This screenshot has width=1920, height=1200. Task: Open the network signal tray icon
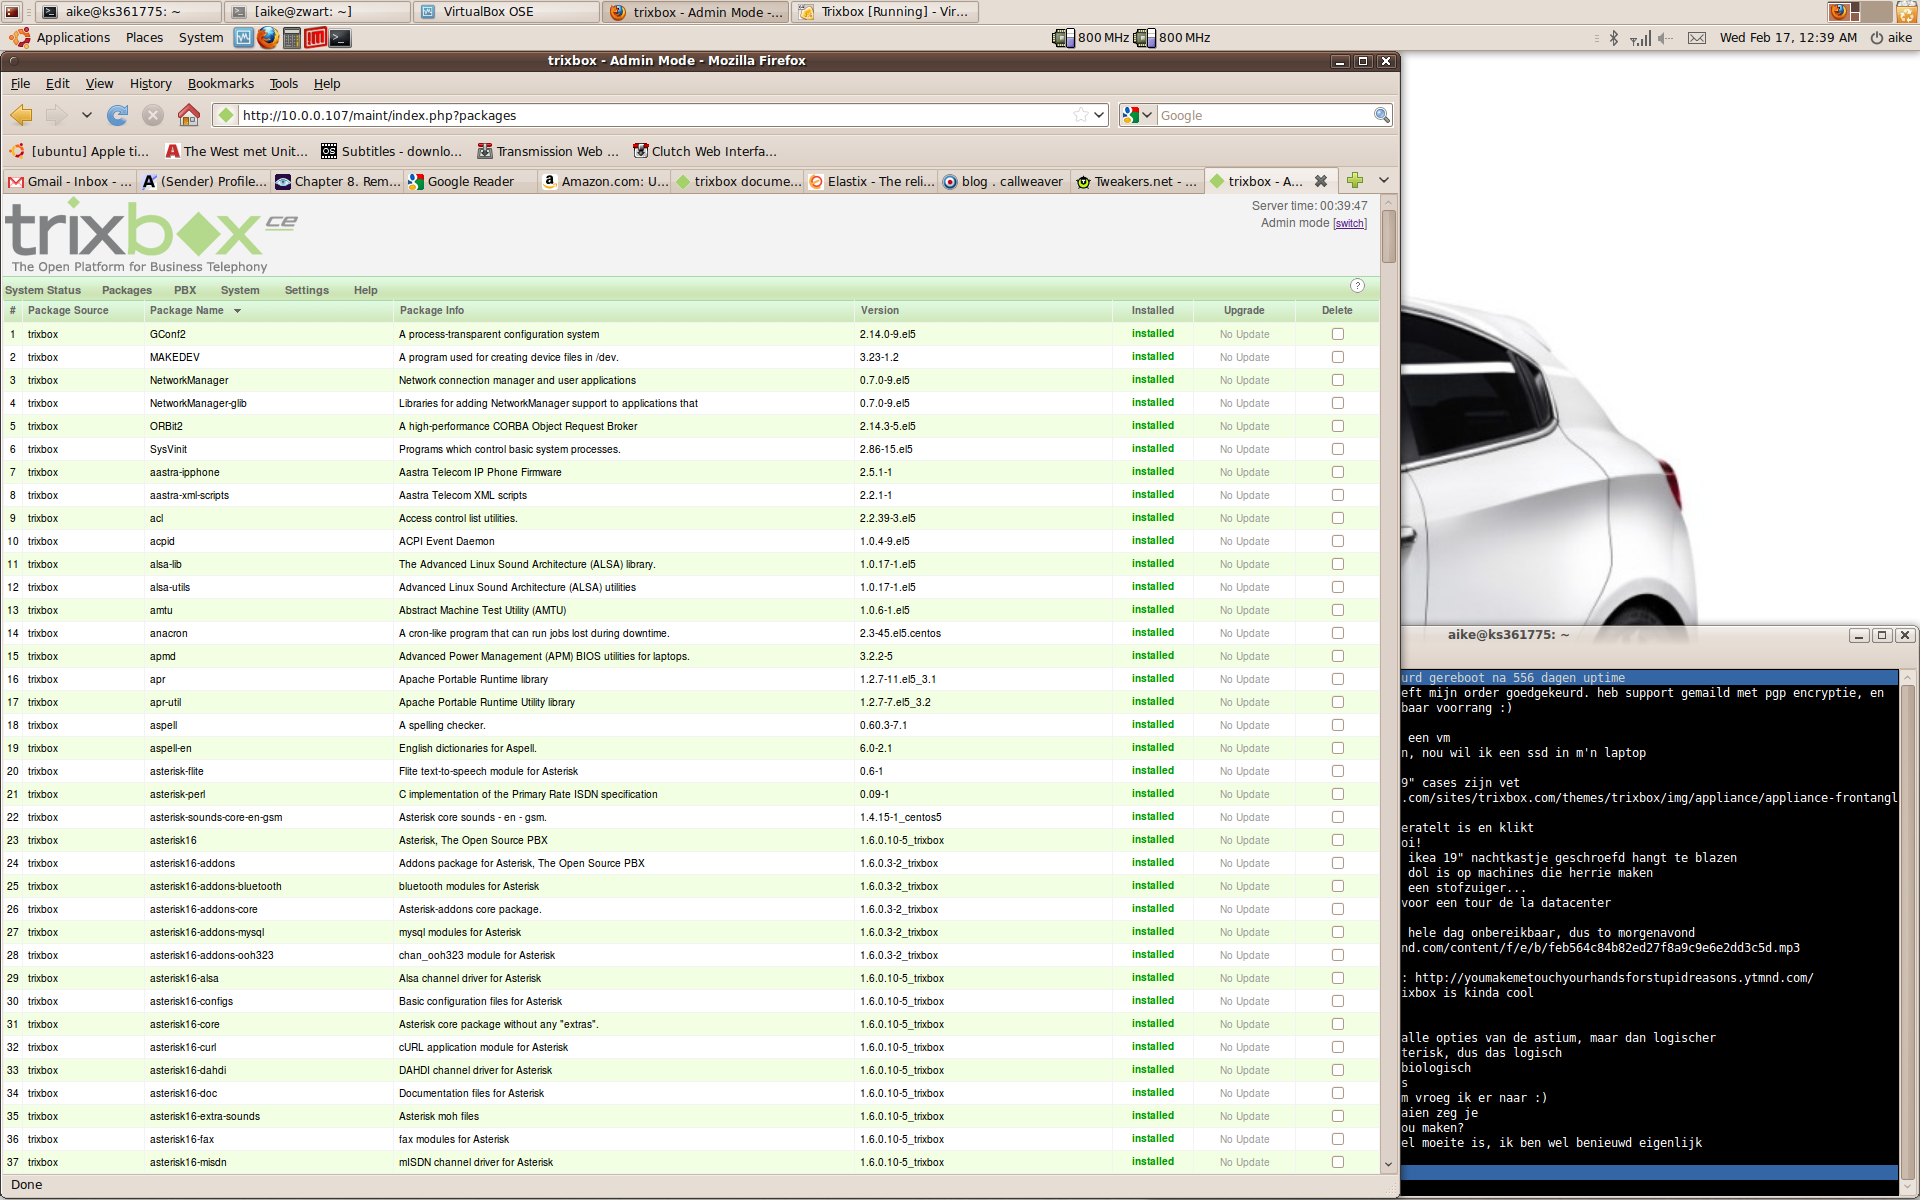[x=1640, y=38]
